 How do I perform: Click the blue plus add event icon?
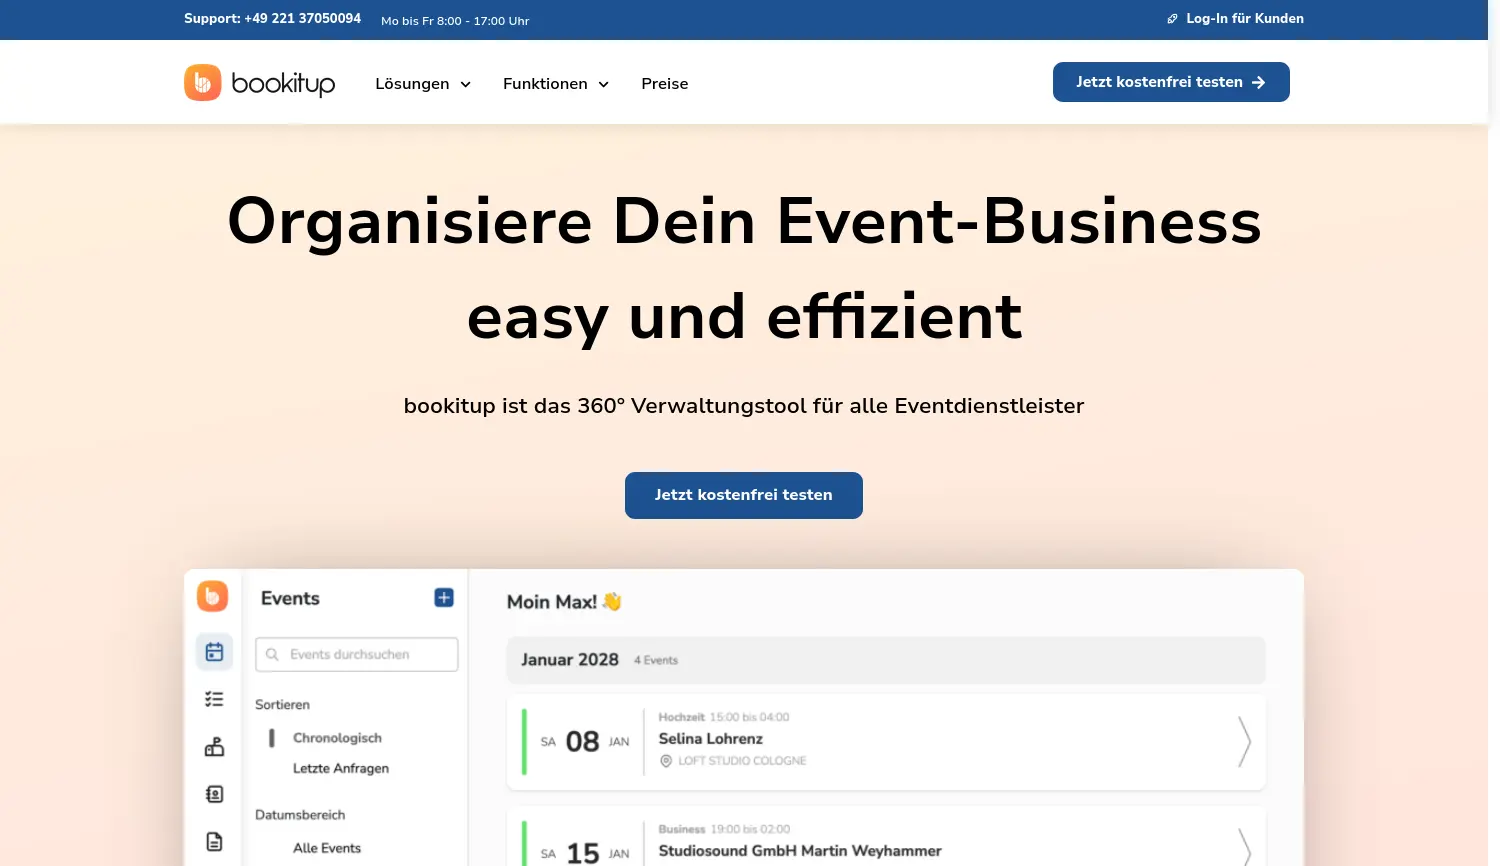coord(444,597)
